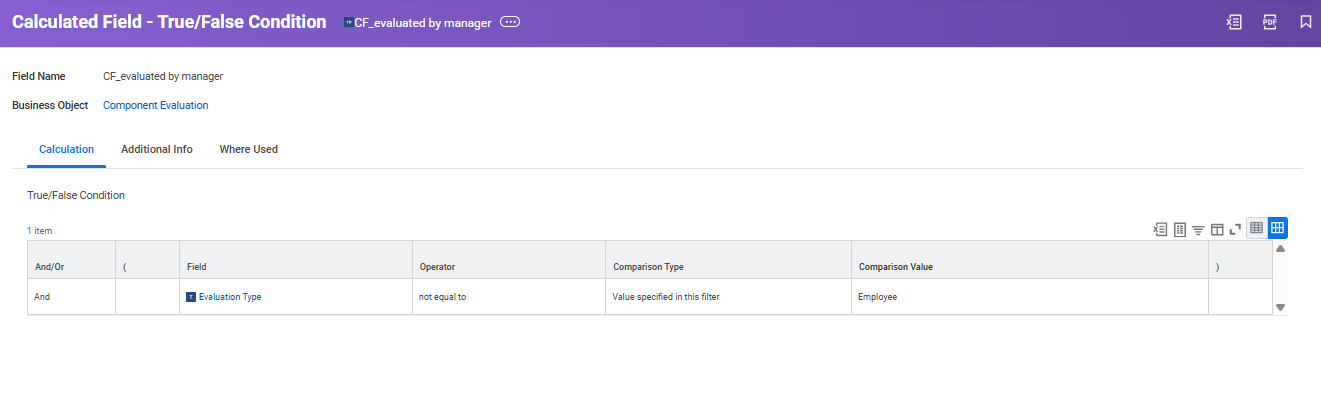This screenshot has width=1321, height=398.
Task: Open the Where Used tab
Action: click(249, 149)
